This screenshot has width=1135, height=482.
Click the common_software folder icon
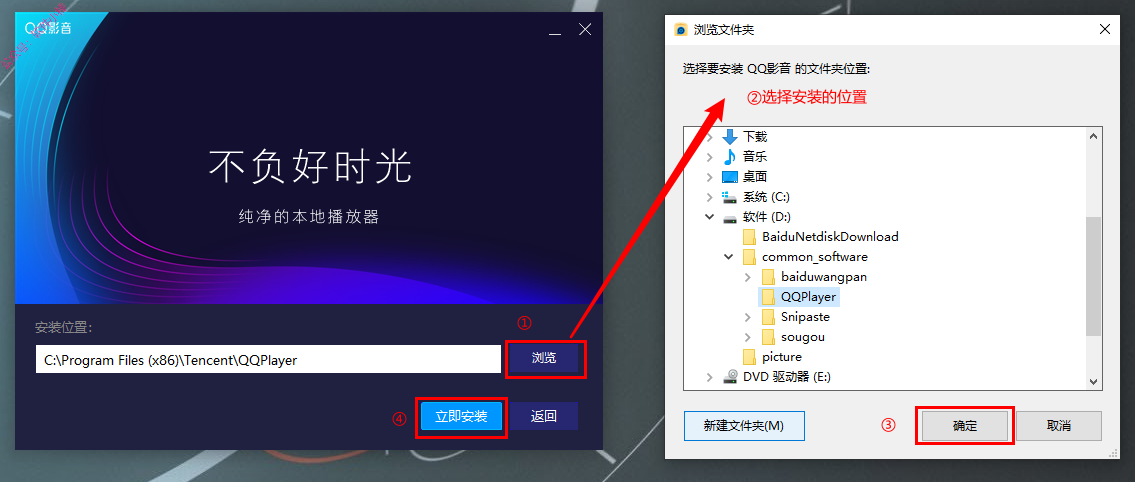[x=750, y=257]
